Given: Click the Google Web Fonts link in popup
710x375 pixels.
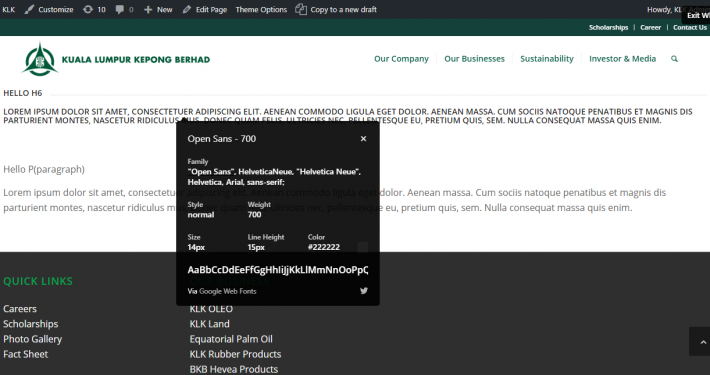Looking at the screenshot, I should coord(228,291).
